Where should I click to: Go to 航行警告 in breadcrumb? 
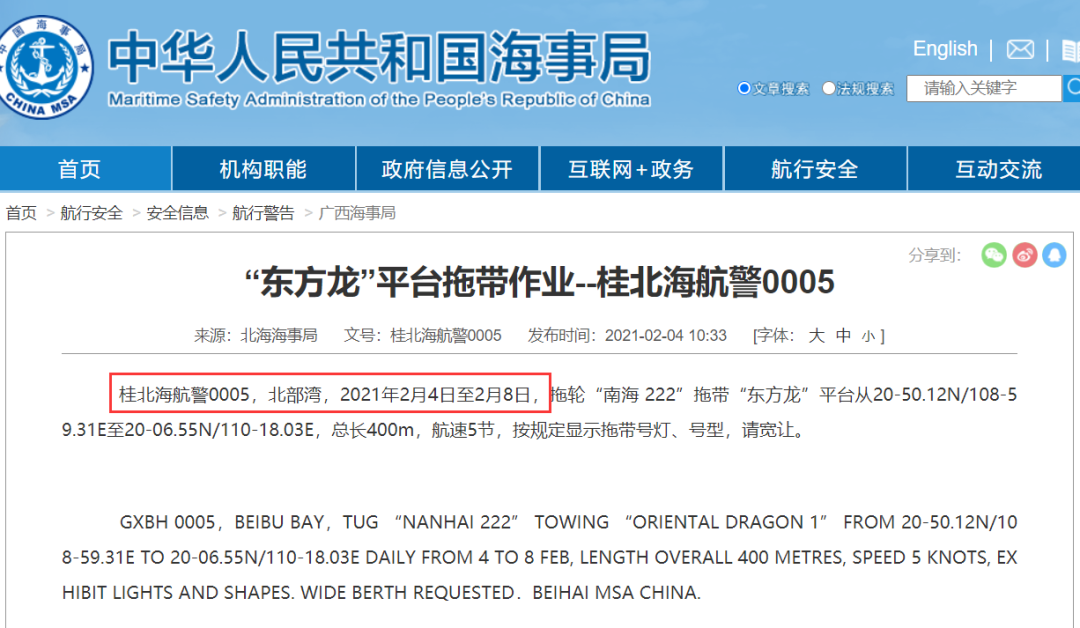coord(263,213)
